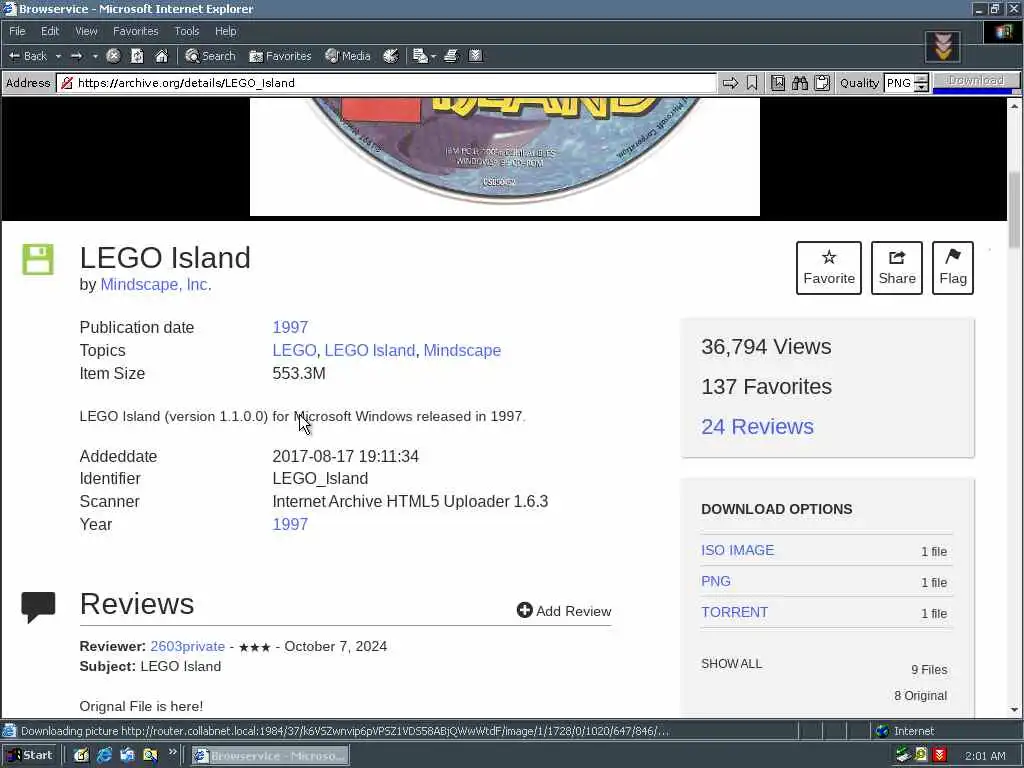Open the LEGO topic link

point(294,350)
